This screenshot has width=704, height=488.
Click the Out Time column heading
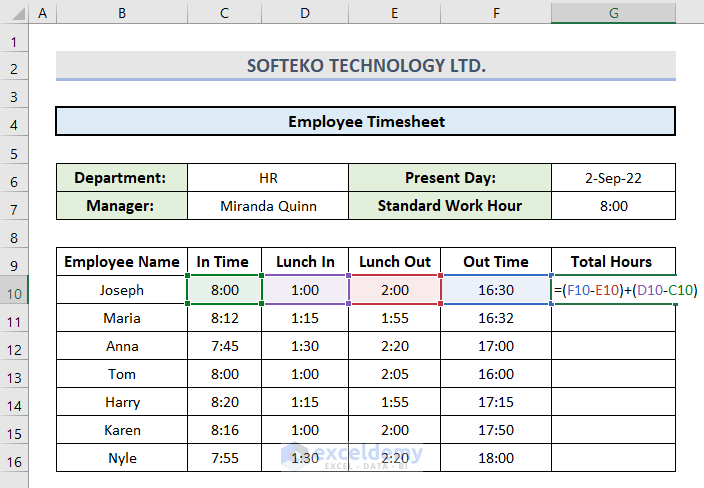click(x=496, y=261)
